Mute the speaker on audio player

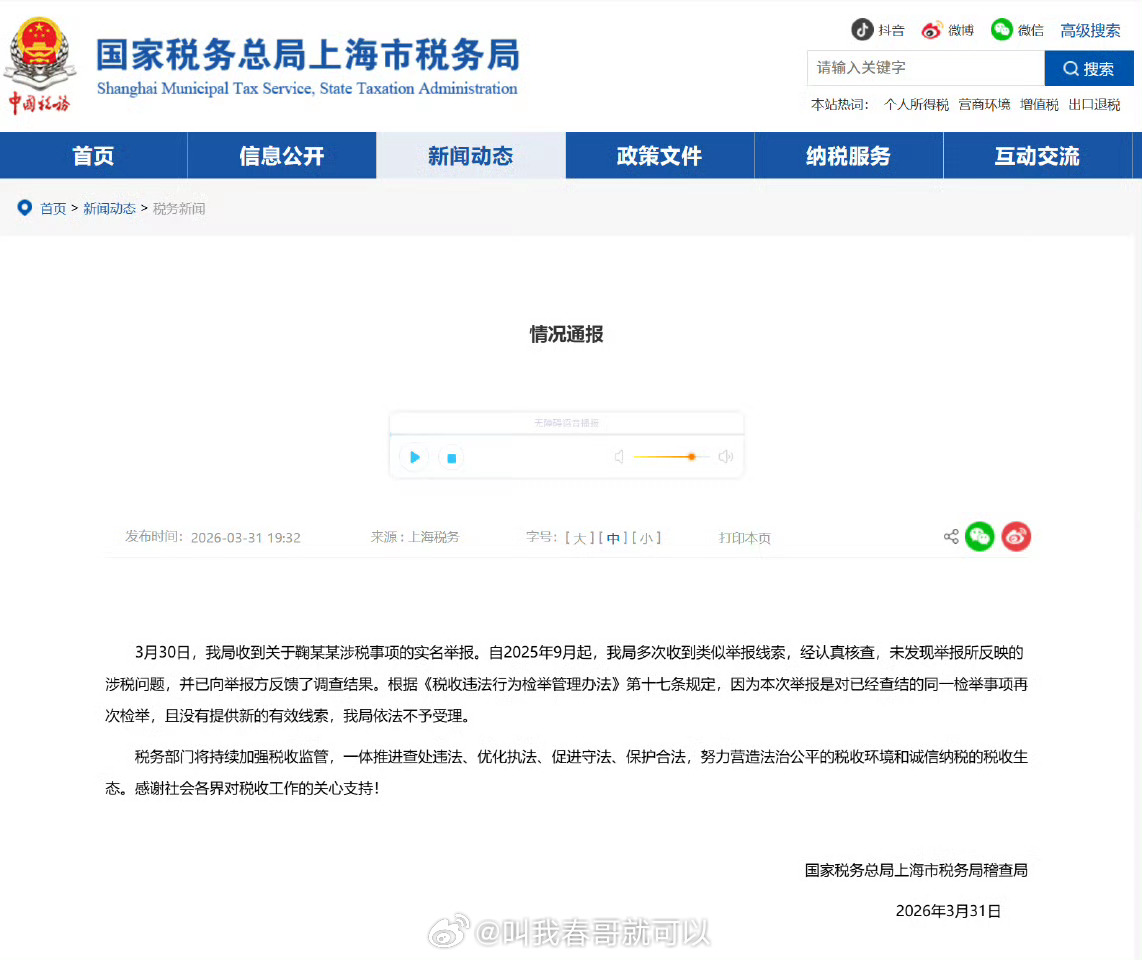(619, 456)
